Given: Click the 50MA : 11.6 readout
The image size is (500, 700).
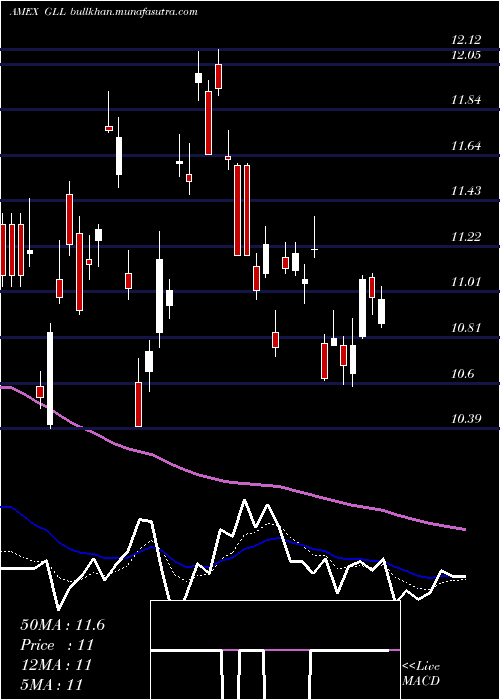Looking at the screenshot, I should tap(62, 625).
